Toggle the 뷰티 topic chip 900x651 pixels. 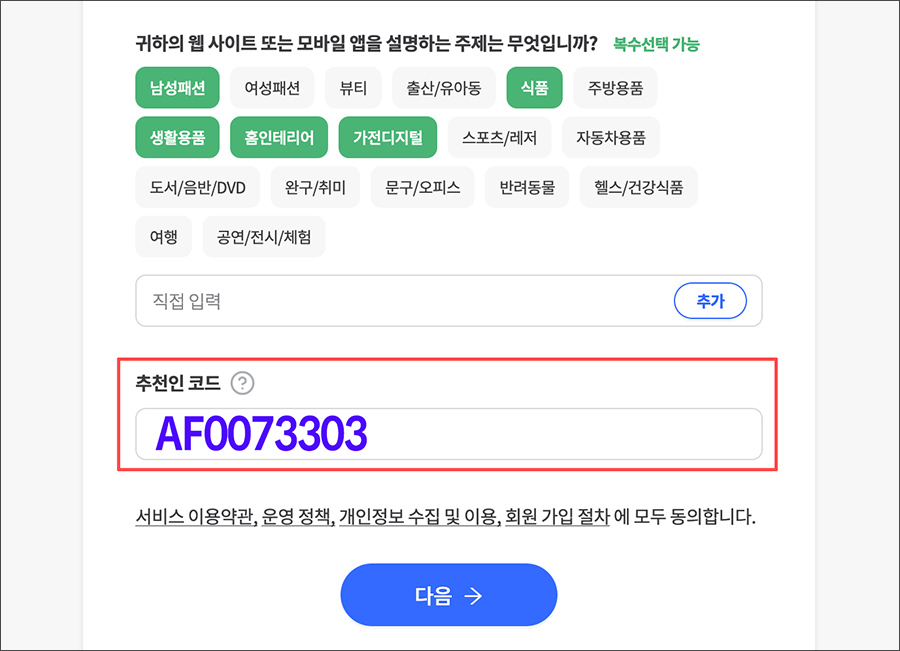(x=353, y=88)
